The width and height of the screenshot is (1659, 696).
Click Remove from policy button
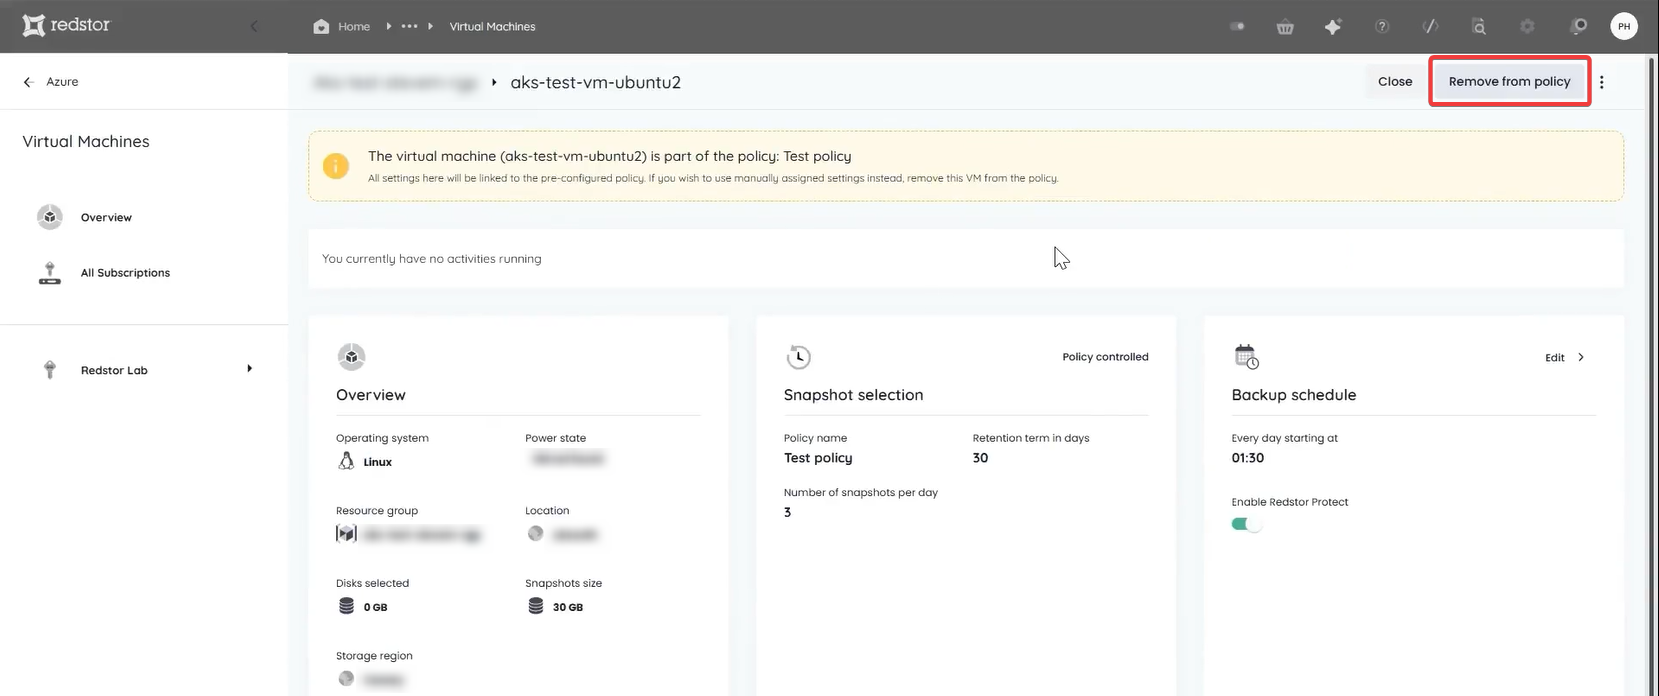(1509, 82)
